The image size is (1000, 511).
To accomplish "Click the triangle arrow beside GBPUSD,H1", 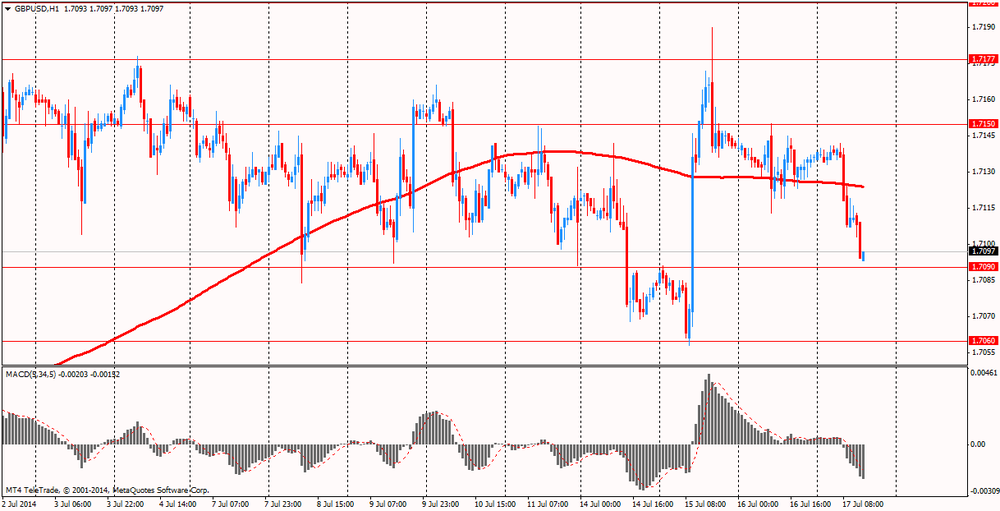I will click(x=7, y=8).
